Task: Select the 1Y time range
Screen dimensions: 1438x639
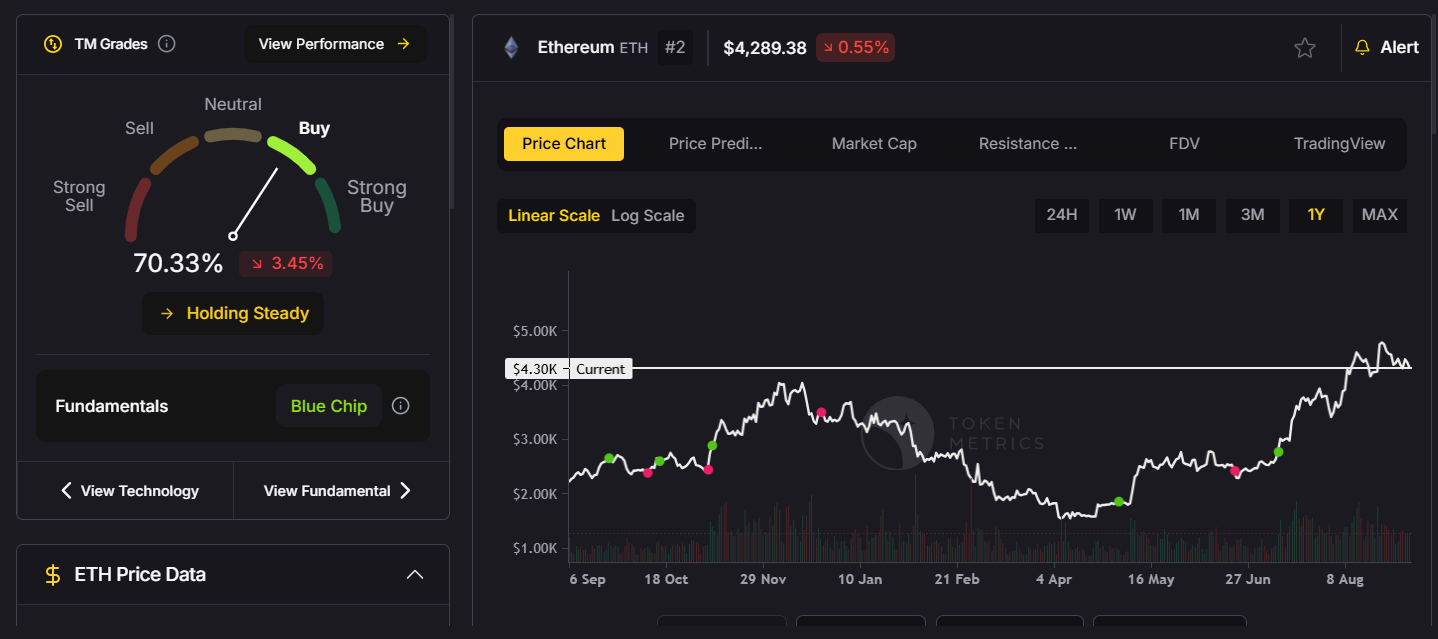Action: click(1316, 215)
